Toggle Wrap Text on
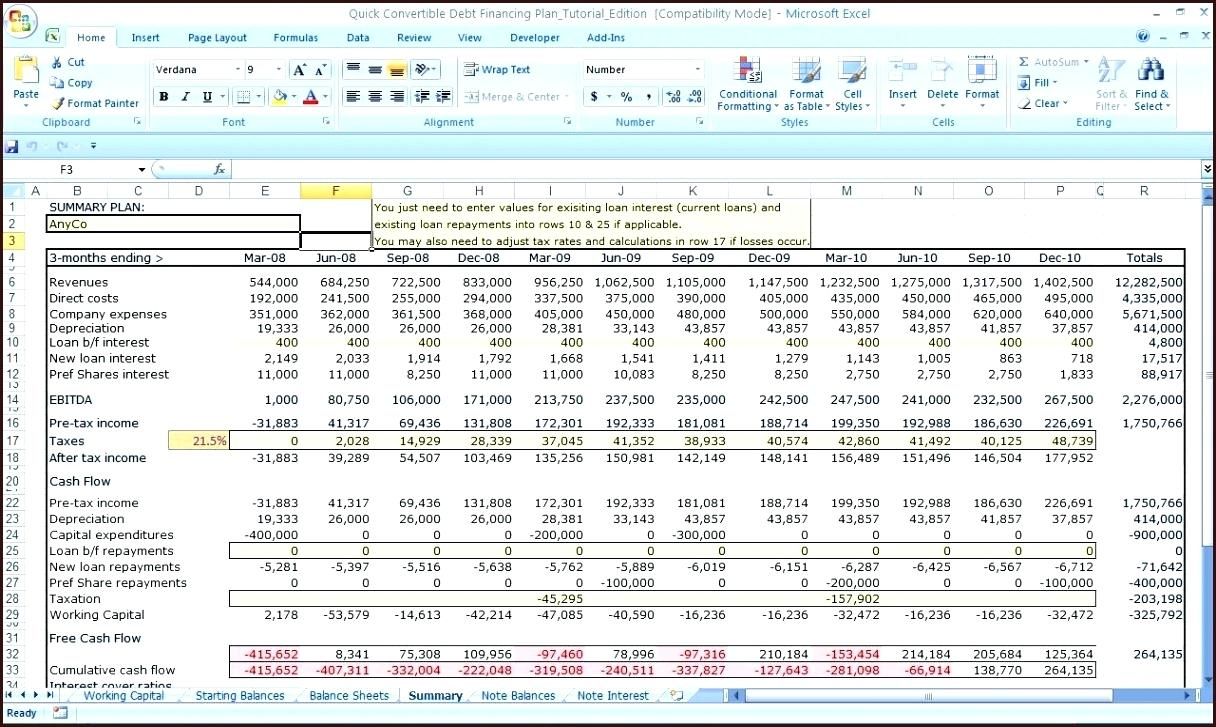1216x727 pixels. pyautogui.click(x=497, y=70)
